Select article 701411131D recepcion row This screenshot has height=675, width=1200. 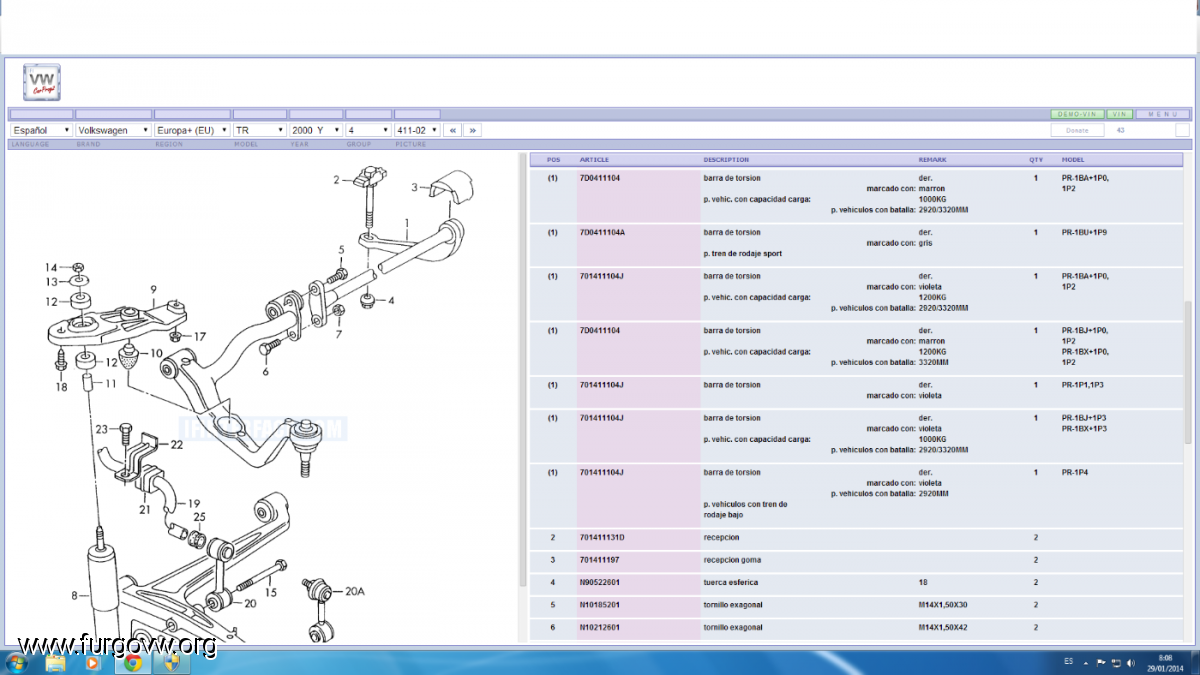coord(856,538)
